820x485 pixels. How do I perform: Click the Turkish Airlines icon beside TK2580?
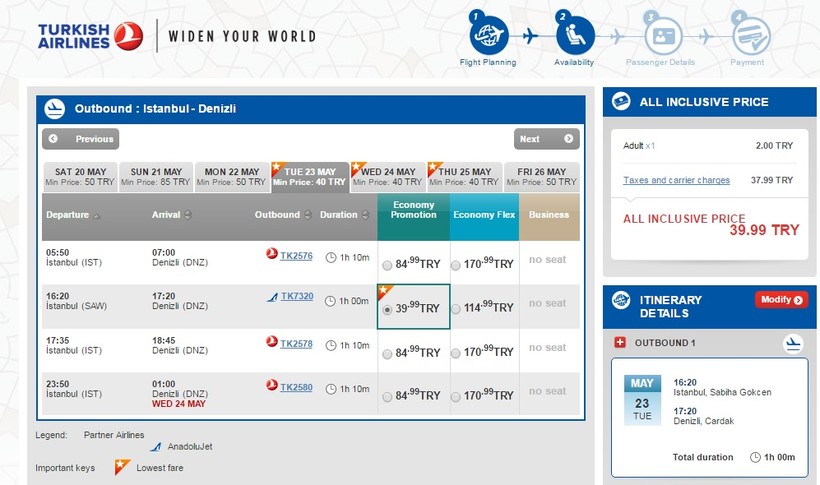(271, 385)
